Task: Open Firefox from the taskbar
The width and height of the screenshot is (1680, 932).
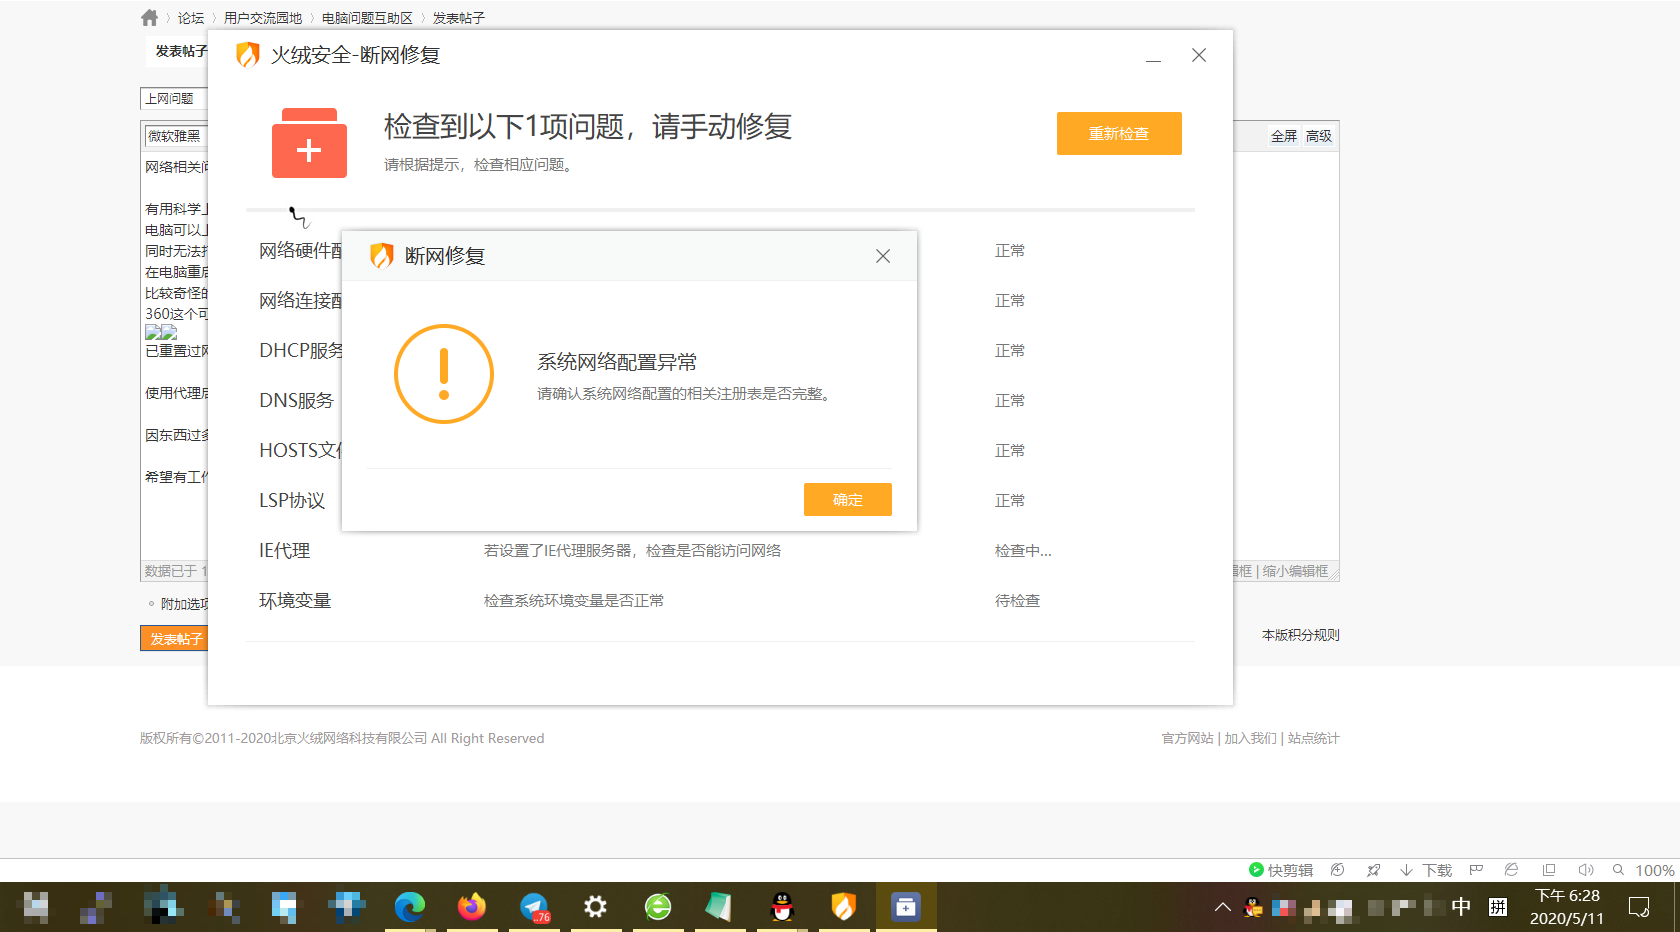Action: (472, 907)
